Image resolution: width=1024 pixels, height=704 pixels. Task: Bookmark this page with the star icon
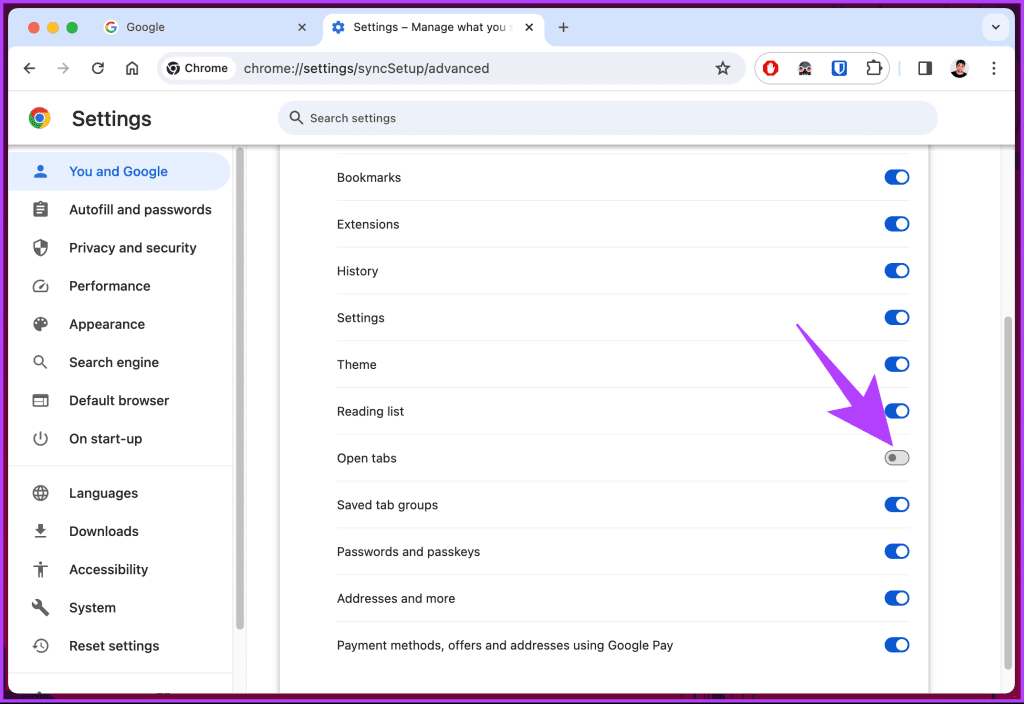coord(723,68)
